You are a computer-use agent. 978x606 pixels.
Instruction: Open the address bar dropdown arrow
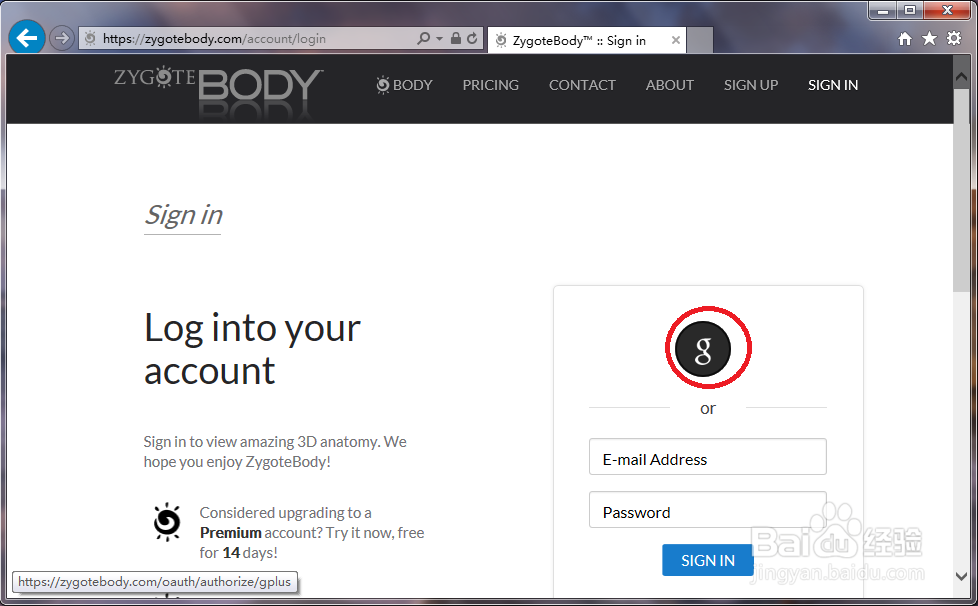pos(439,39)
